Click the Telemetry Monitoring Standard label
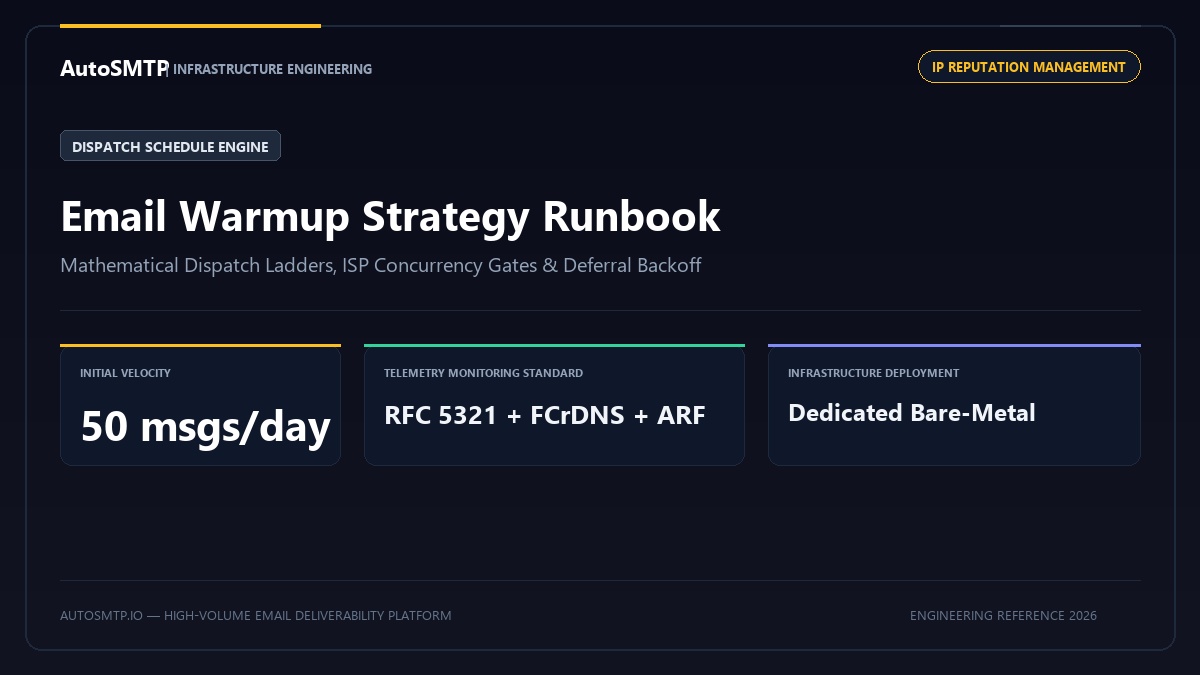 point(483,373)
